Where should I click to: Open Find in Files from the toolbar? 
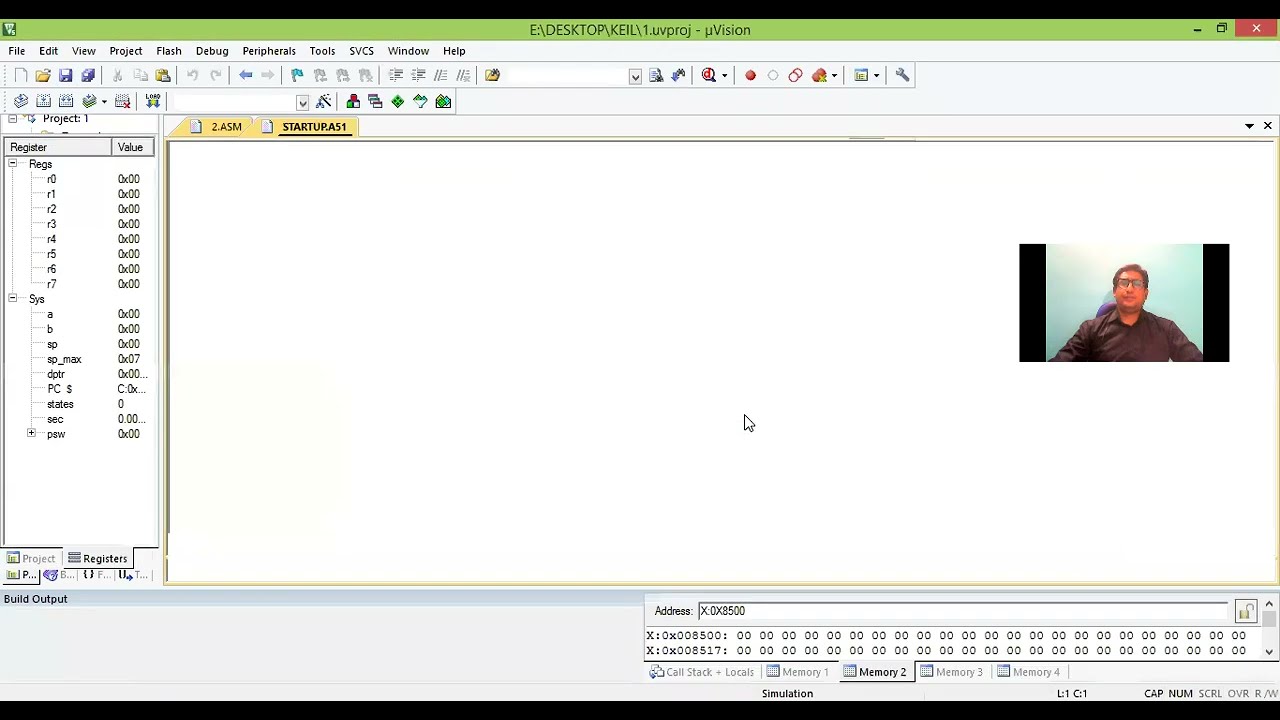[492, 75]
